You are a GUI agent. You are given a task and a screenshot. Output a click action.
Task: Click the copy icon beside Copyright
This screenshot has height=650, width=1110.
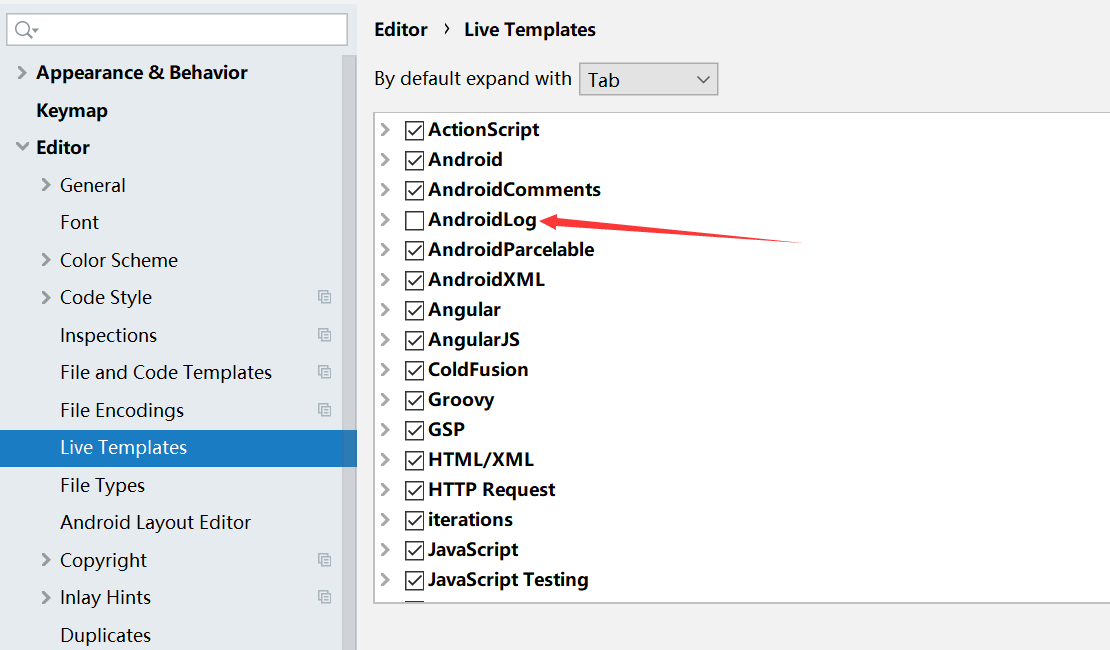(x=324, y=560)
